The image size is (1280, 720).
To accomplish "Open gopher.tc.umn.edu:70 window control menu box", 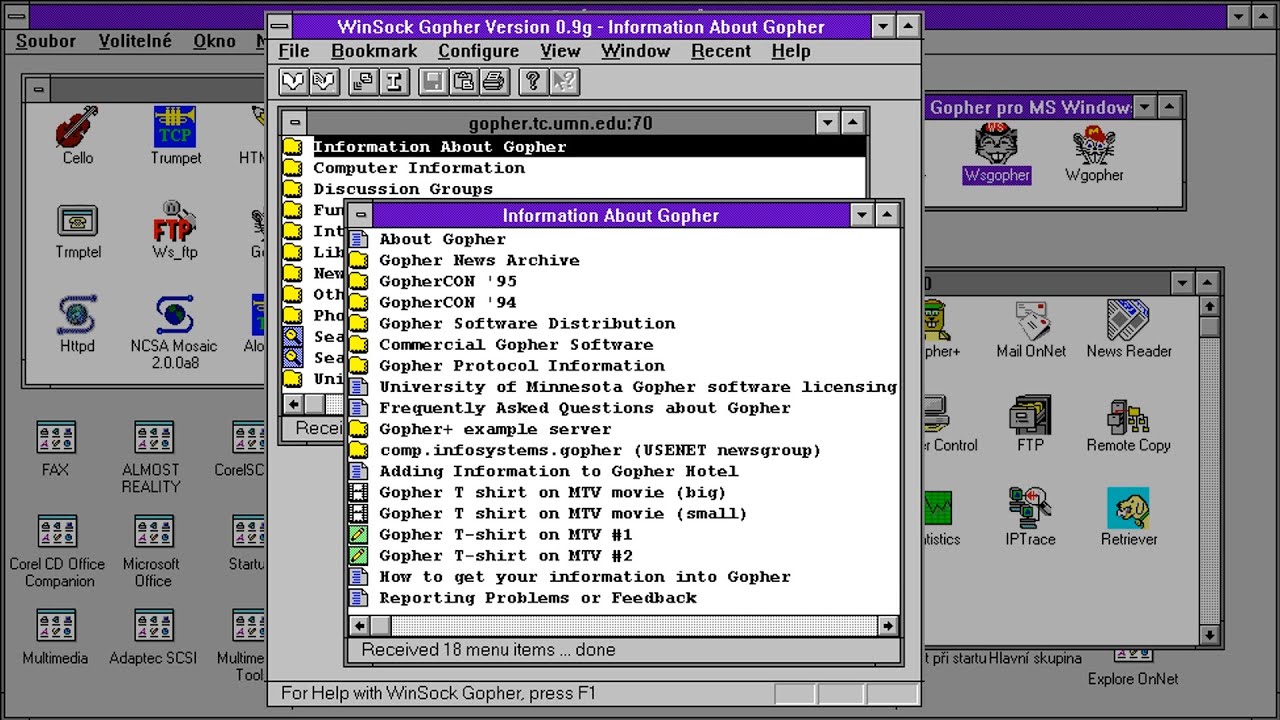I will click(294, 123).
